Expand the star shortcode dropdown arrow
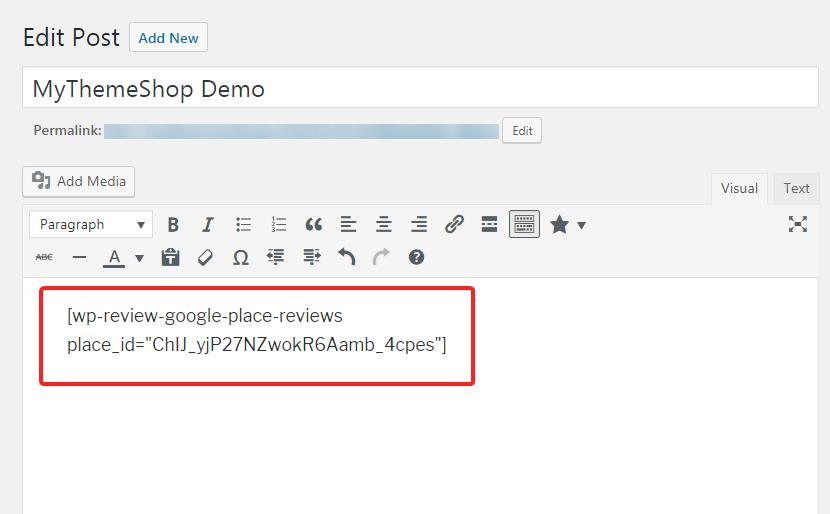830x514 pixels. click(581, 226)
